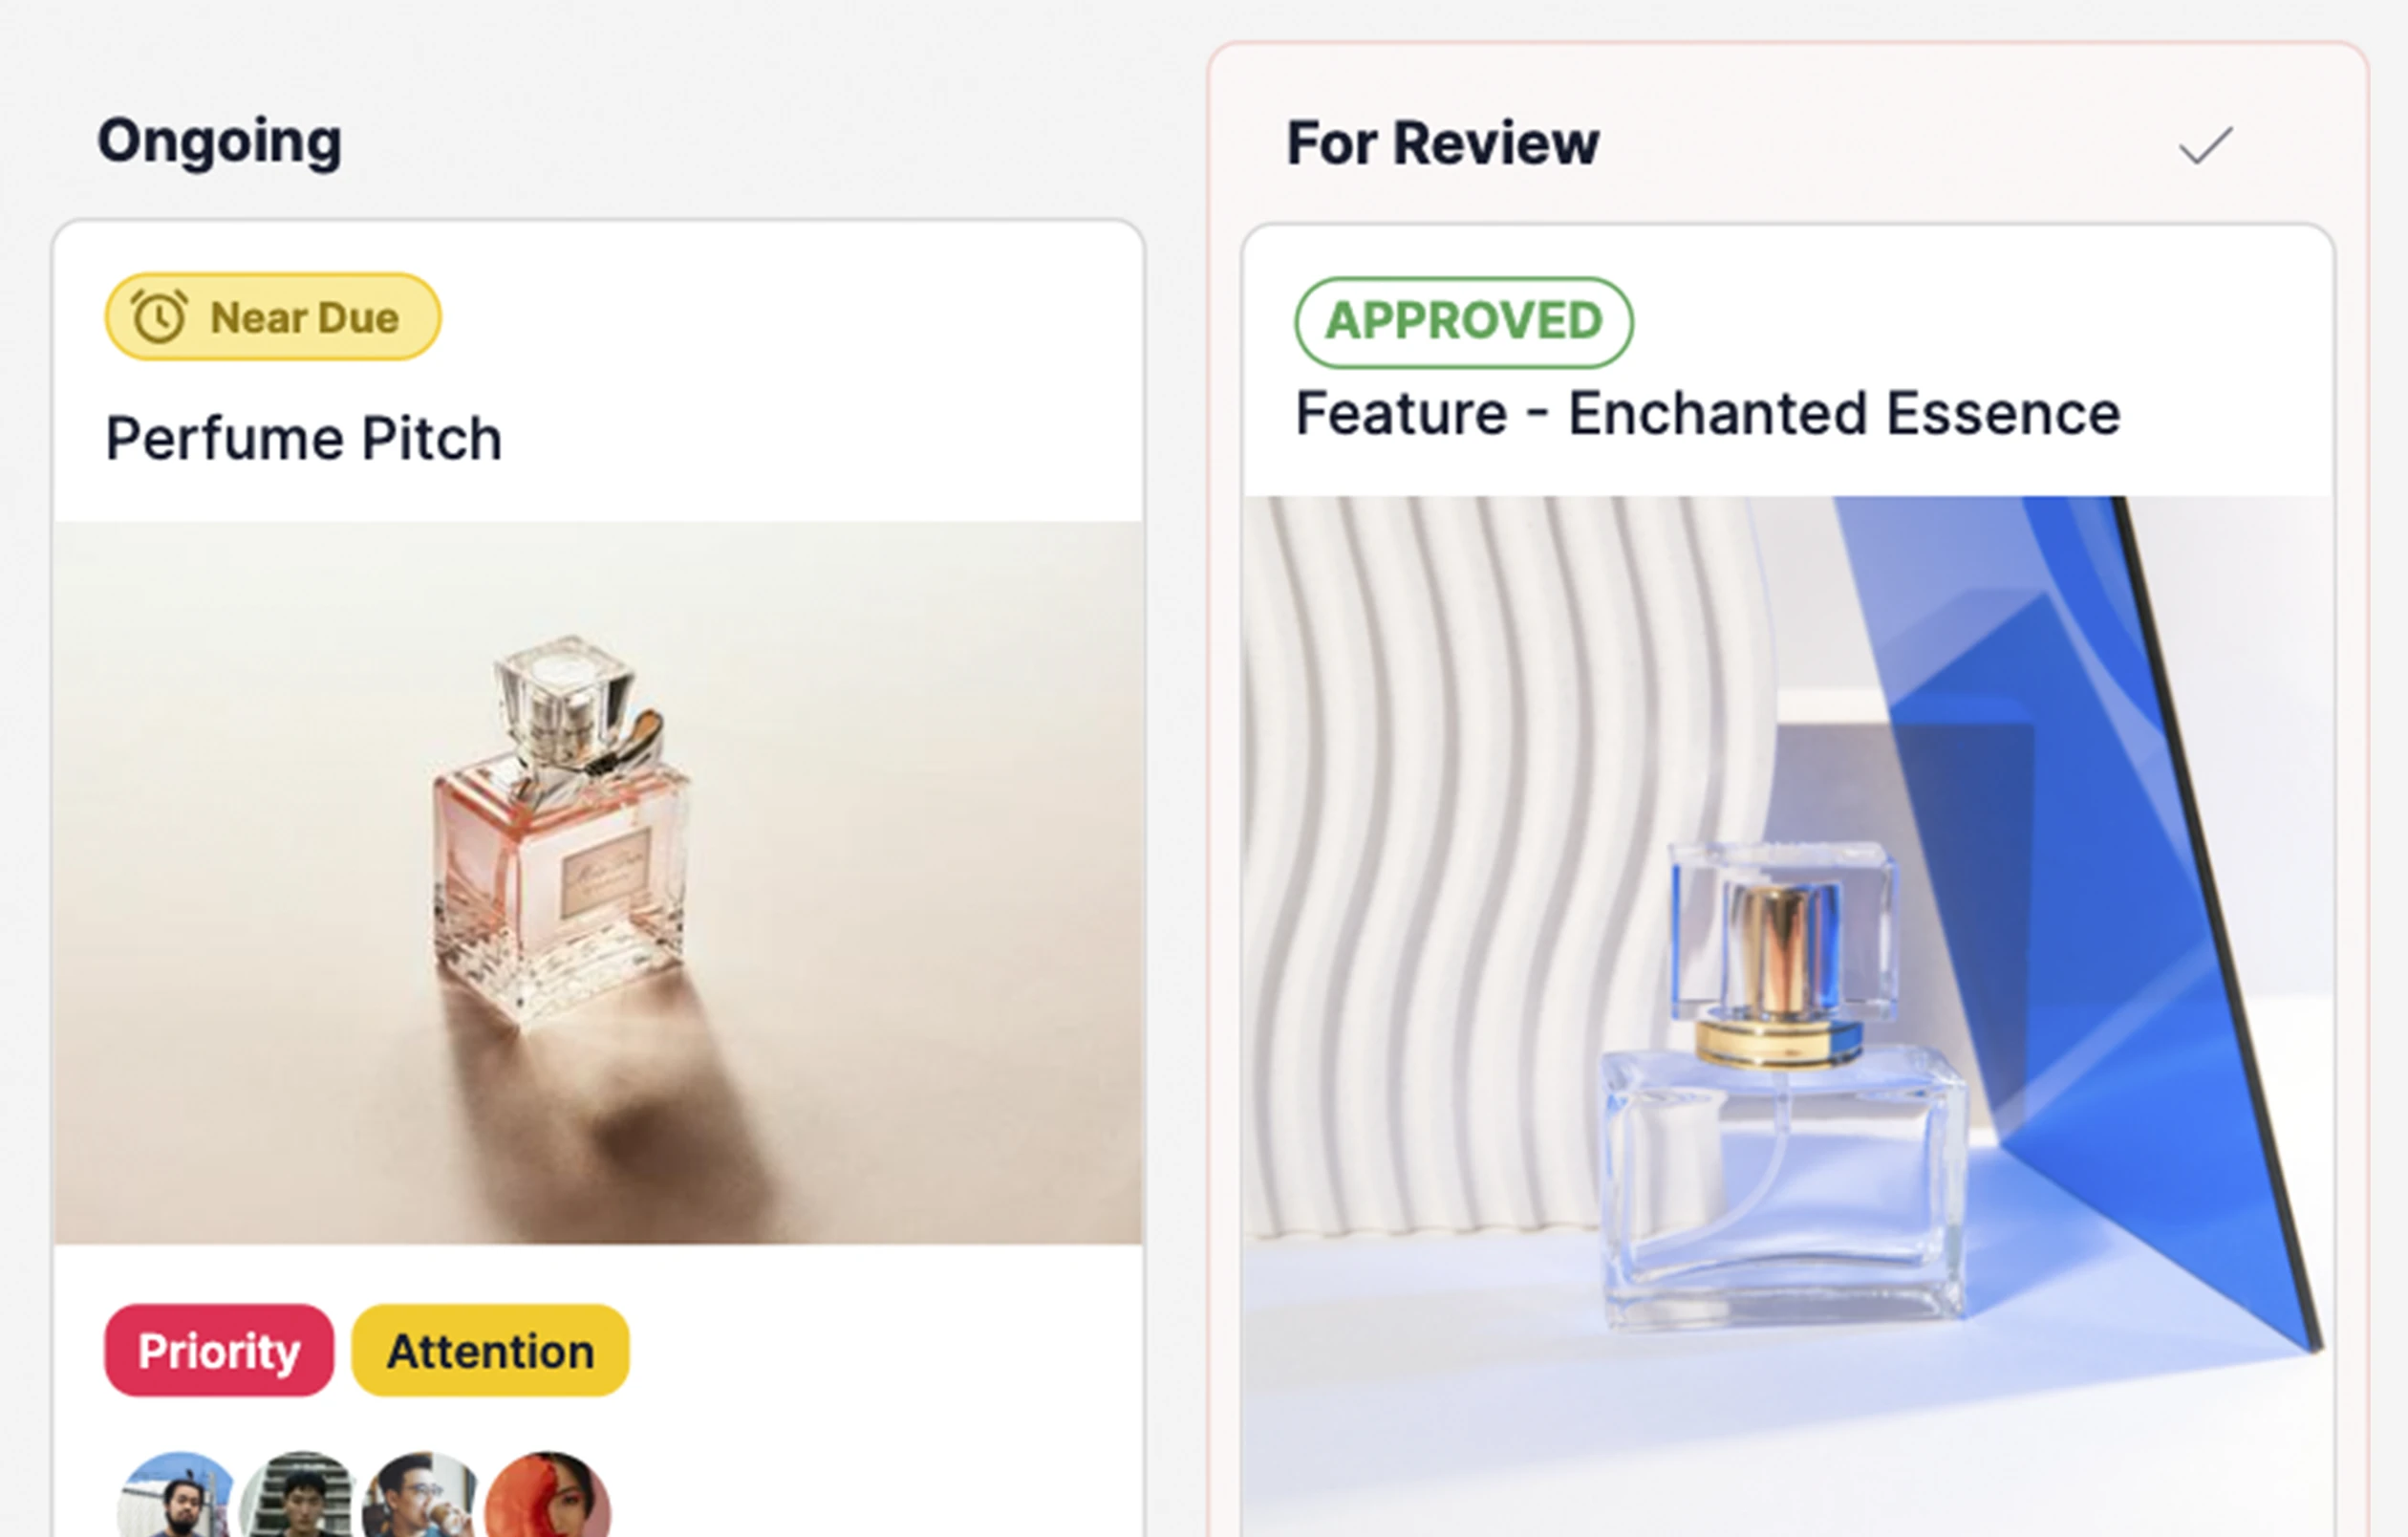Select the Ongoing column header
The image size is (2408, 1537).
point(220,141)
